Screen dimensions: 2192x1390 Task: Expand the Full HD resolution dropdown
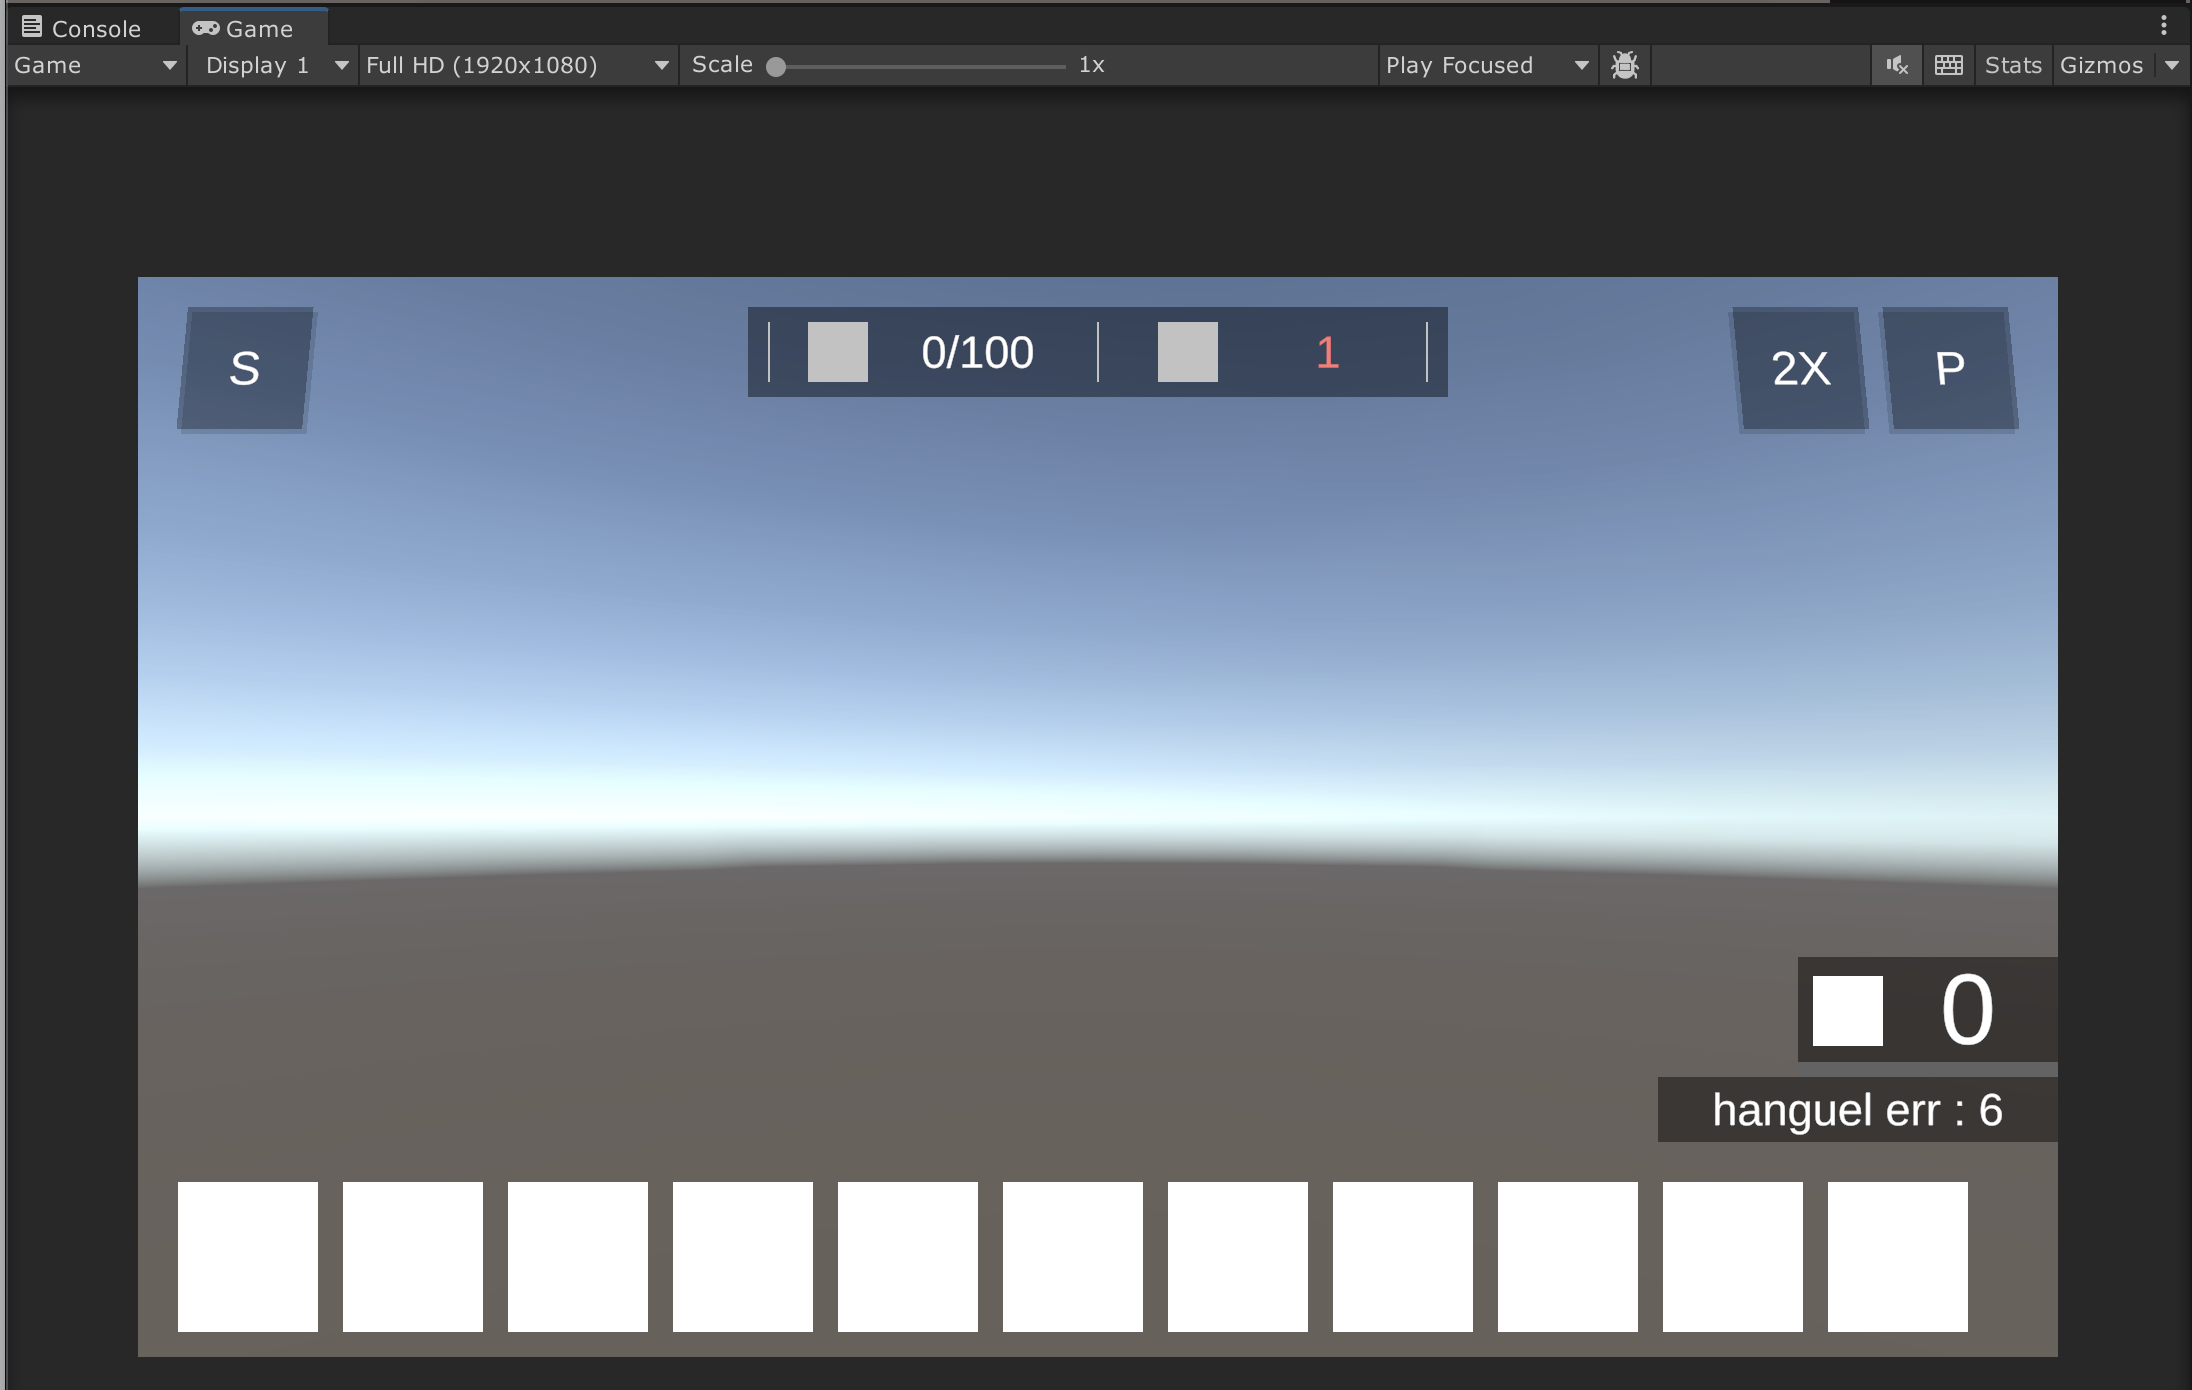pos(517,66)
